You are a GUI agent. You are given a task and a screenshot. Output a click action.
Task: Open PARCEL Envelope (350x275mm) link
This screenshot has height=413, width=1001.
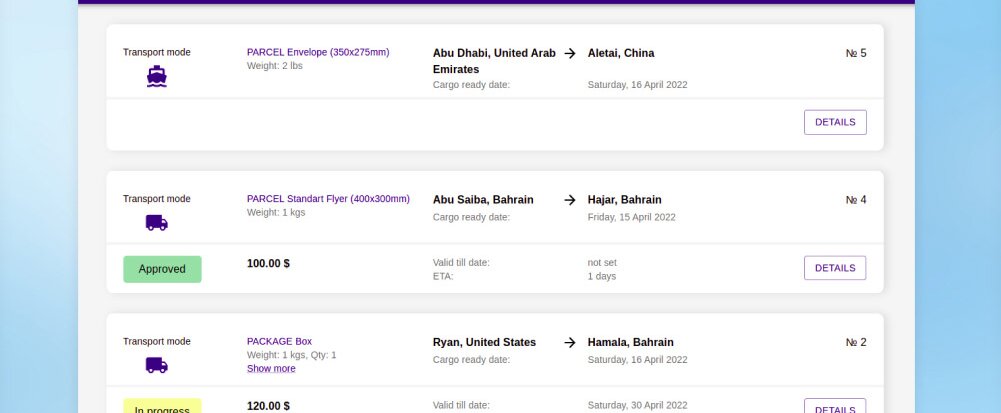[x=318, y=52]
